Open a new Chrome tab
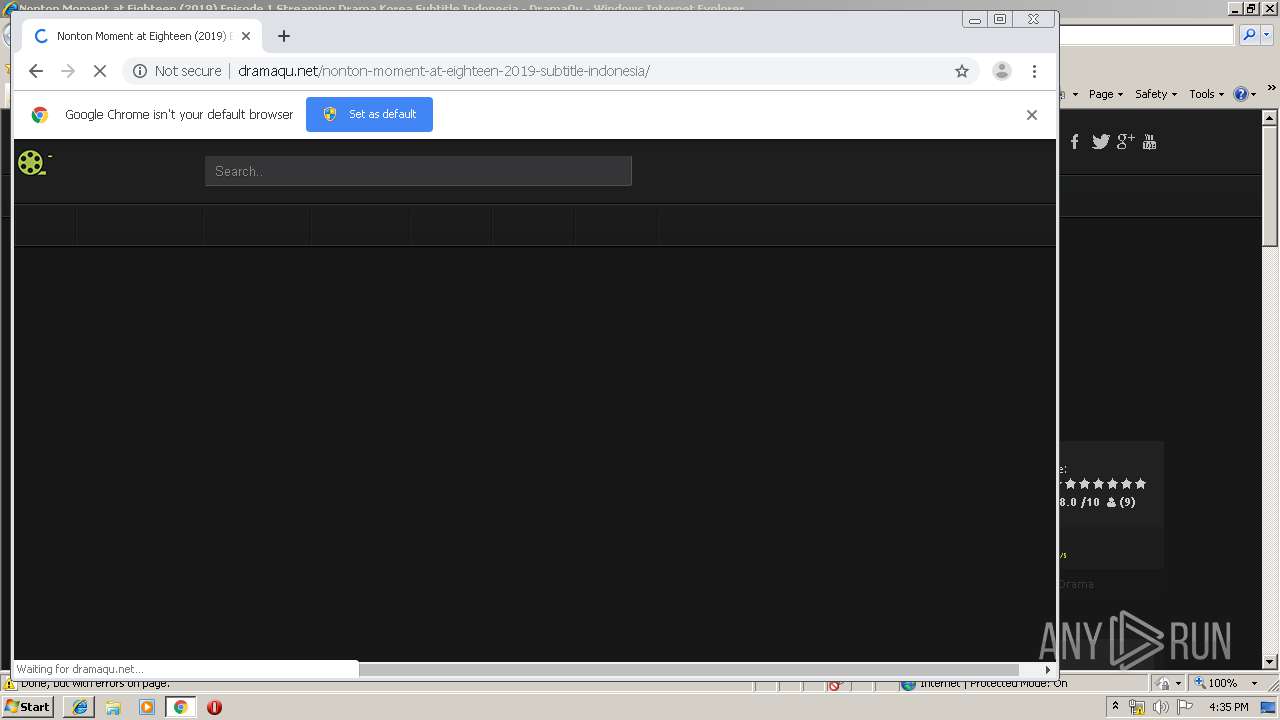The width and height of the screenshot is (1280, 720). (284, 36)
